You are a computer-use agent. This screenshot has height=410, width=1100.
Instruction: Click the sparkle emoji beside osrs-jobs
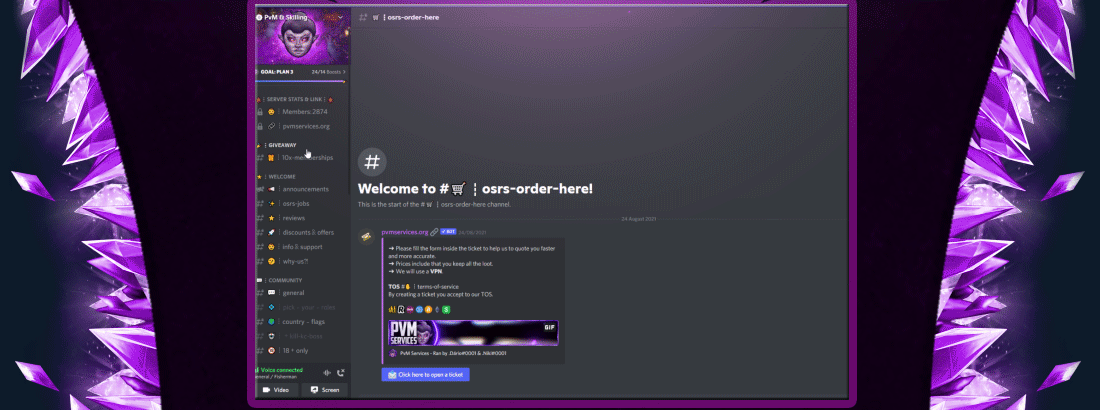[x=271, y=204]
